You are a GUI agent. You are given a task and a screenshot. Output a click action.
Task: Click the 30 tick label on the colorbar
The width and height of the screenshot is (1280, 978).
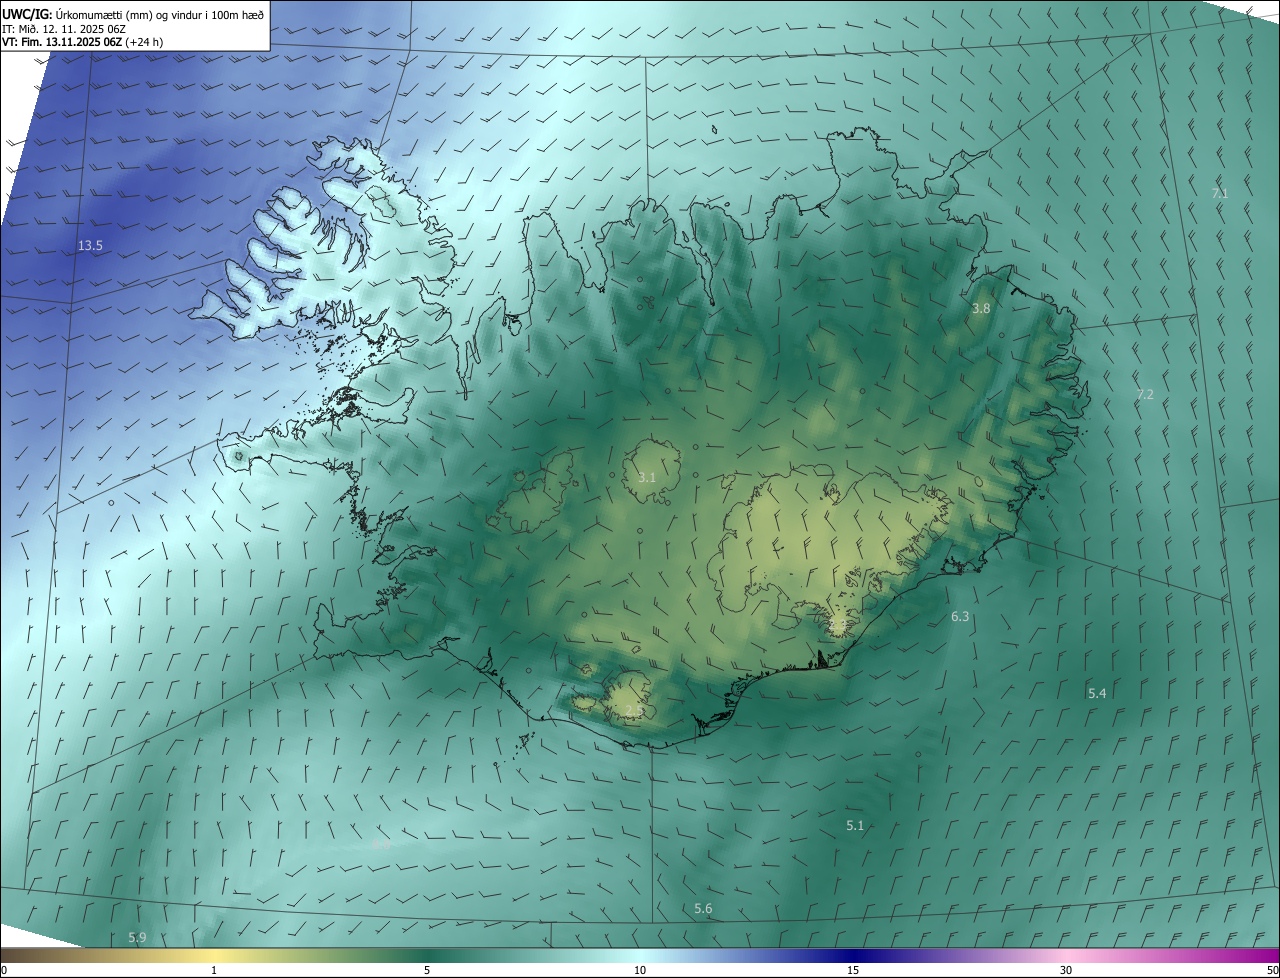pos(1066,971)
